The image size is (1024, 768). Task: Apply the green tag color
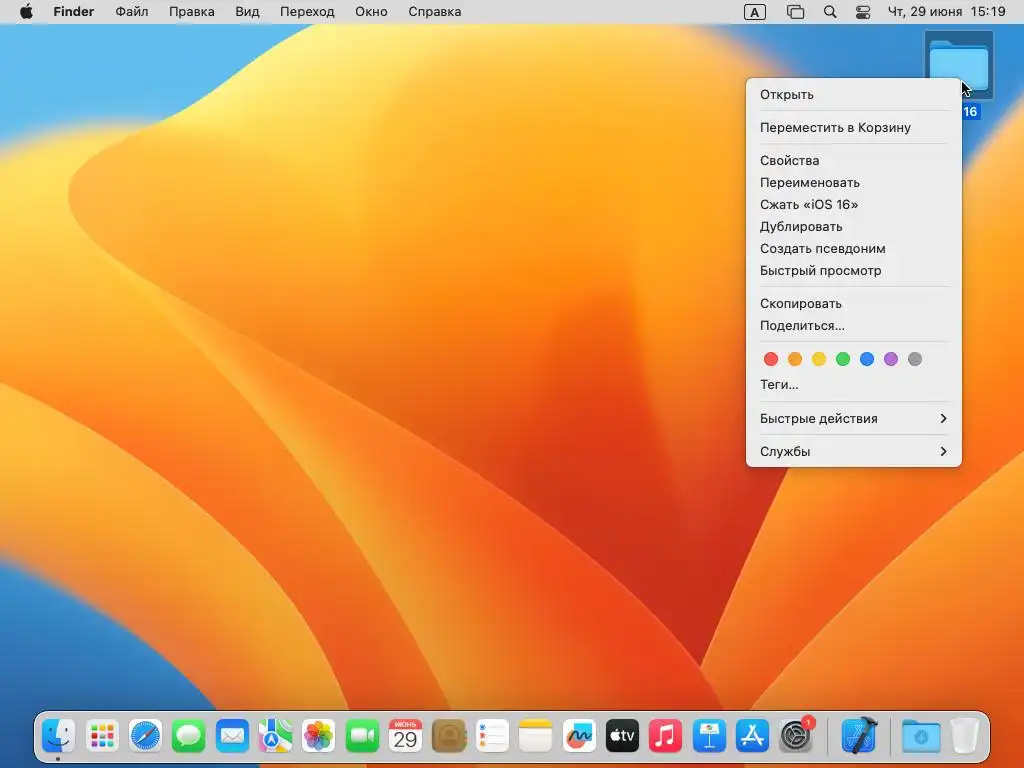click(x=843, y=359)
